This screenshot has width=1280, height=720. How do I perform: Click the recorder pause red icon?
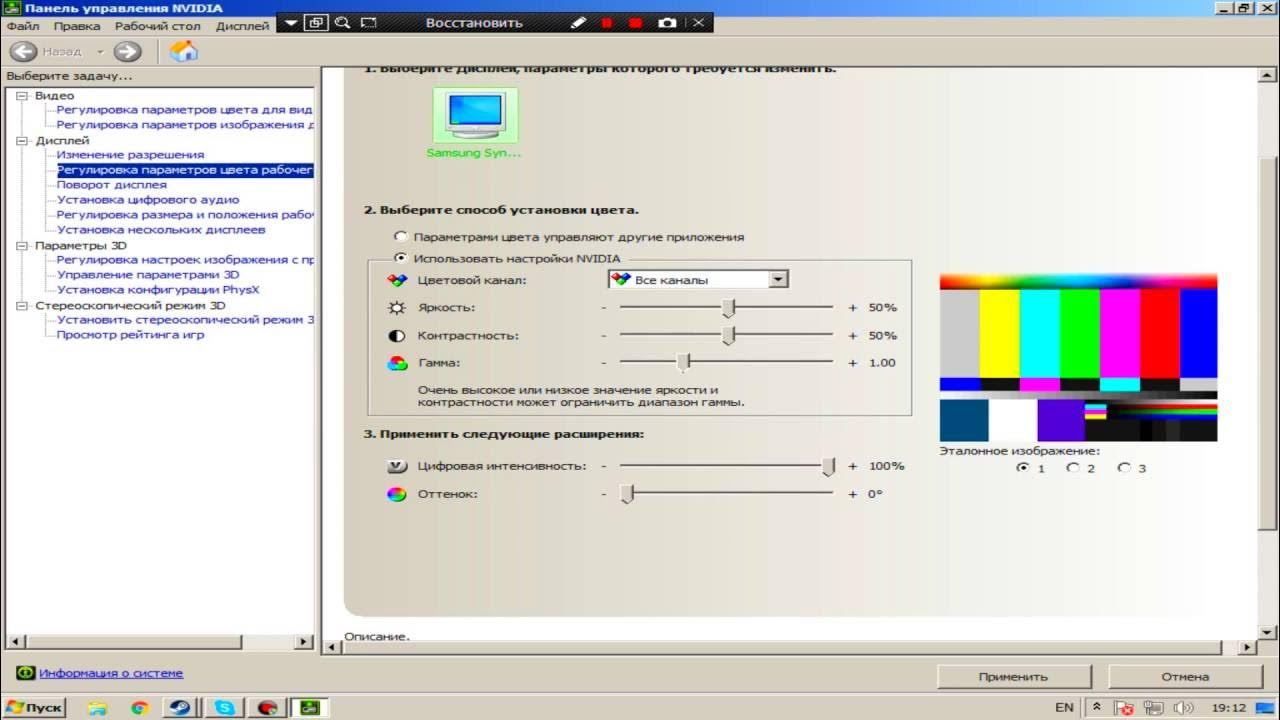pos(606,23)
